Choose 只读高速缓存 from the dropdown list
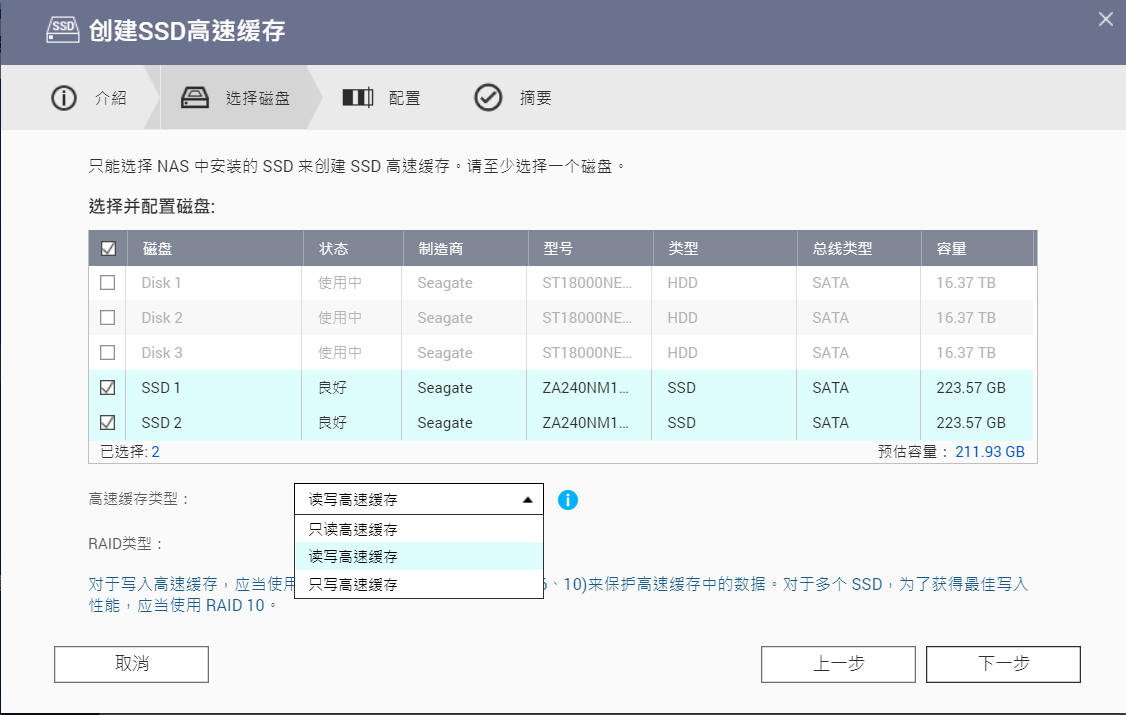 point(353,530)
